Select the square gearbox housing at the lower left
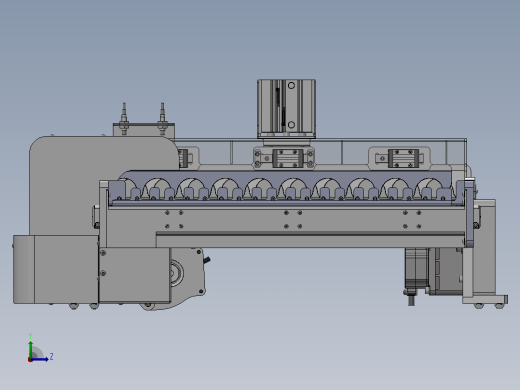 click(x=135, y=275)
